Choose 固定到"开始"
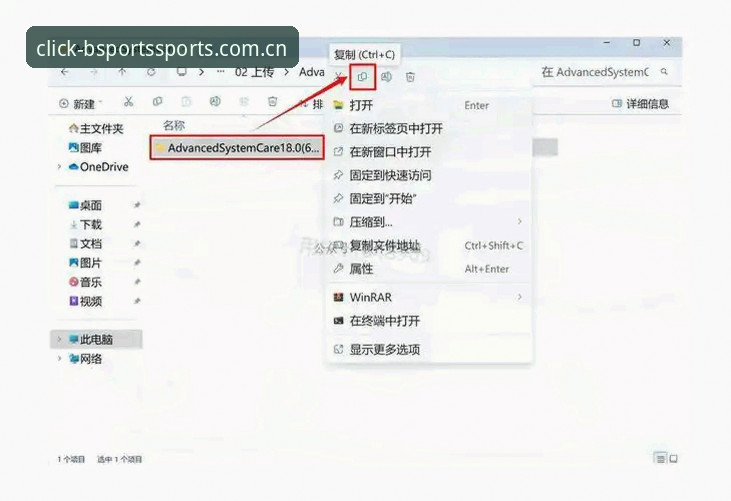This screenshot has width=731, height=501. click(x=428, y=199)
